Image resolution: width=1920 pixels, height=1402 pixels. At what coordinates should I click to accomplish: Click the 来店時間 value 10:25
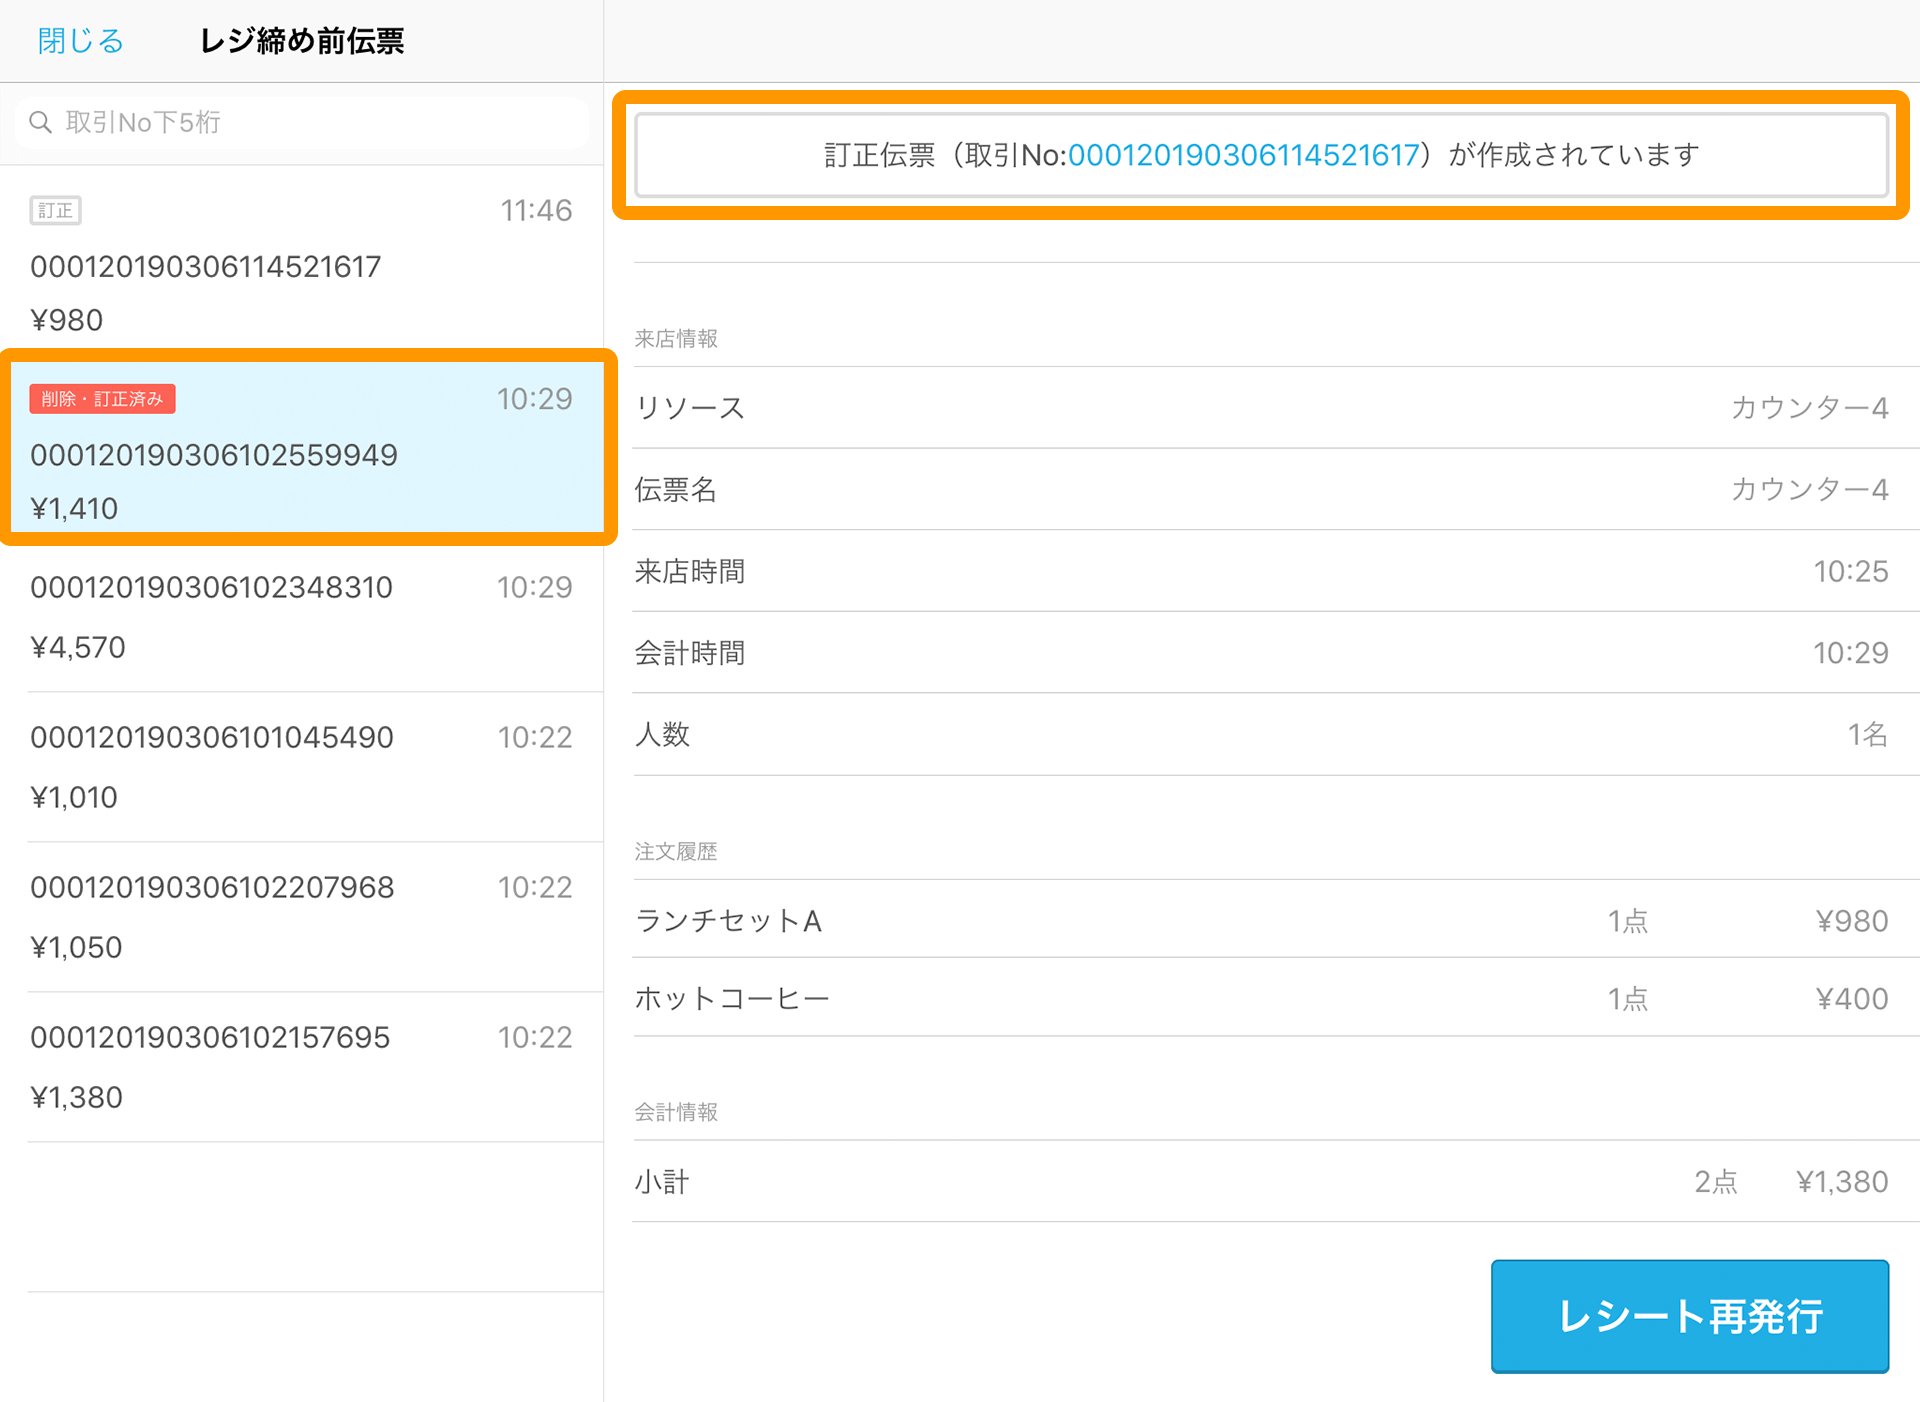tap(1851, 572)
